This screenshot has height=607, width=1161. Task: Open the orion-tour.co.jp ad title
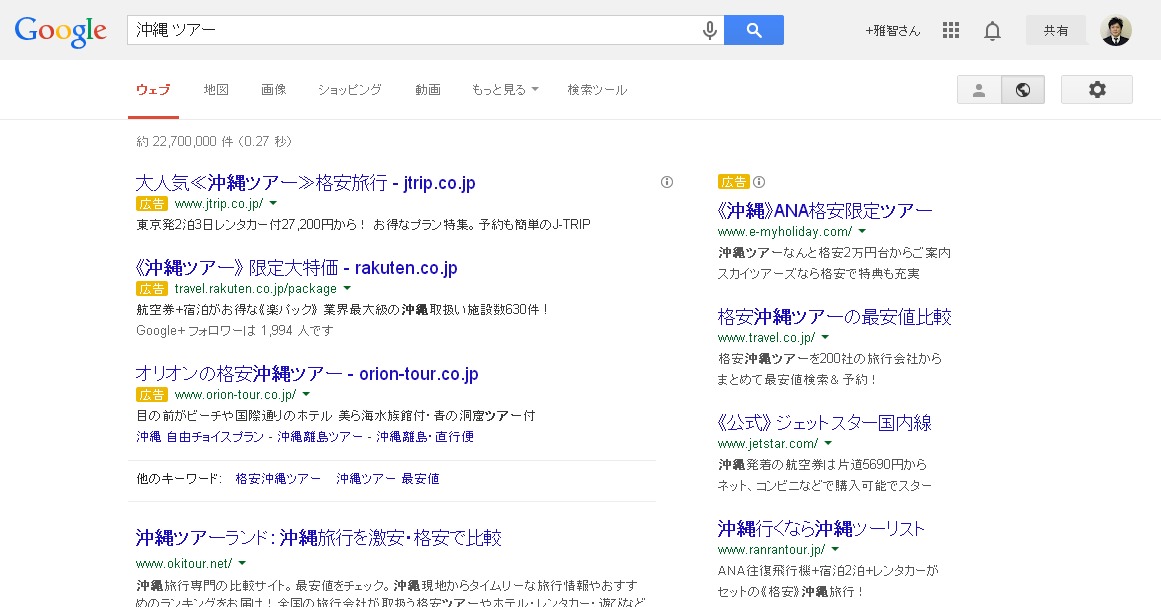[307, 374]
